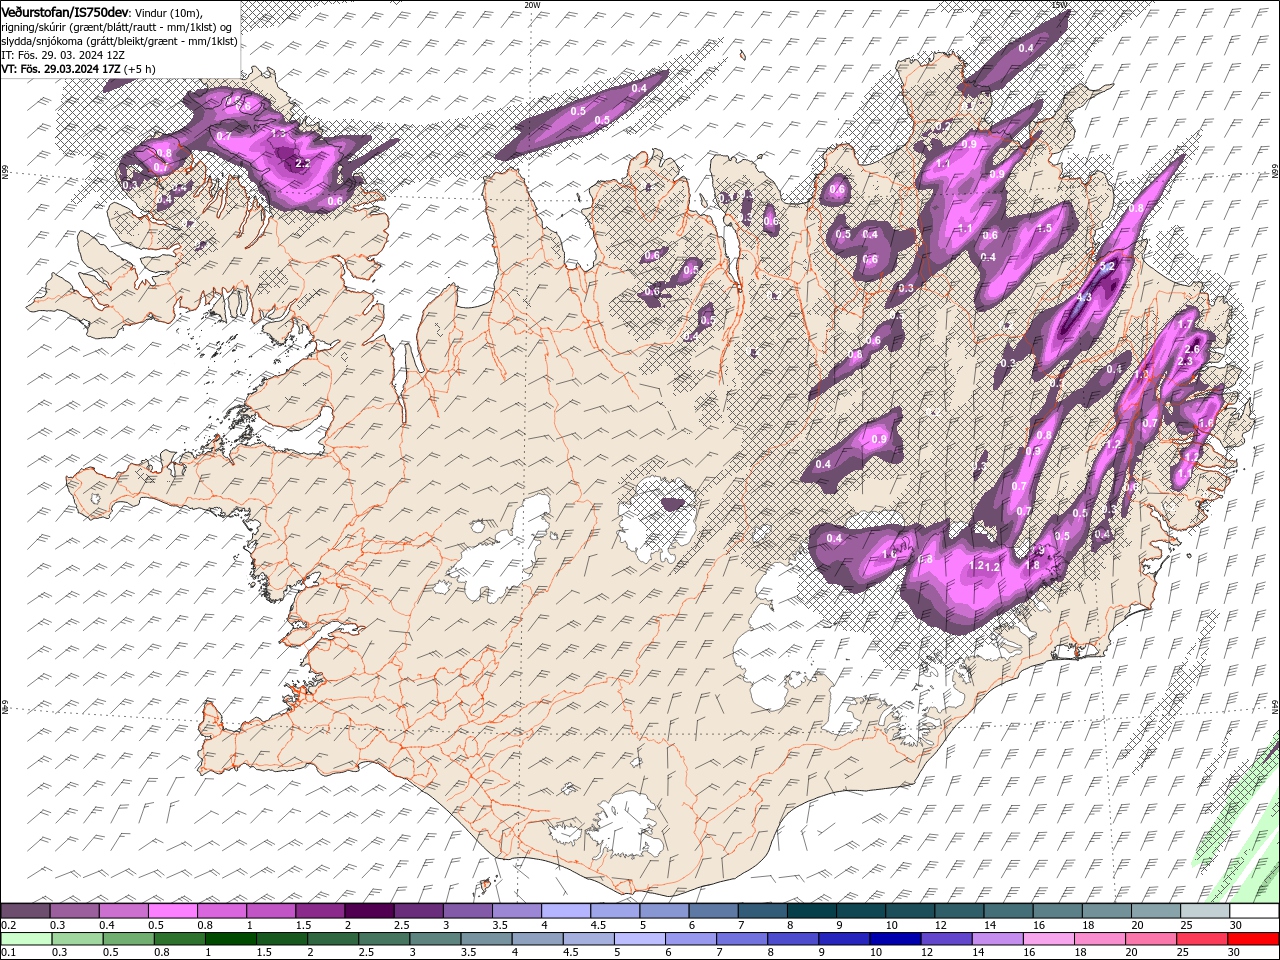The height and width of the screenshot is (960, 1280).
Task: Click the '30' label in the bottom legend row
Action: [1233, 953]
